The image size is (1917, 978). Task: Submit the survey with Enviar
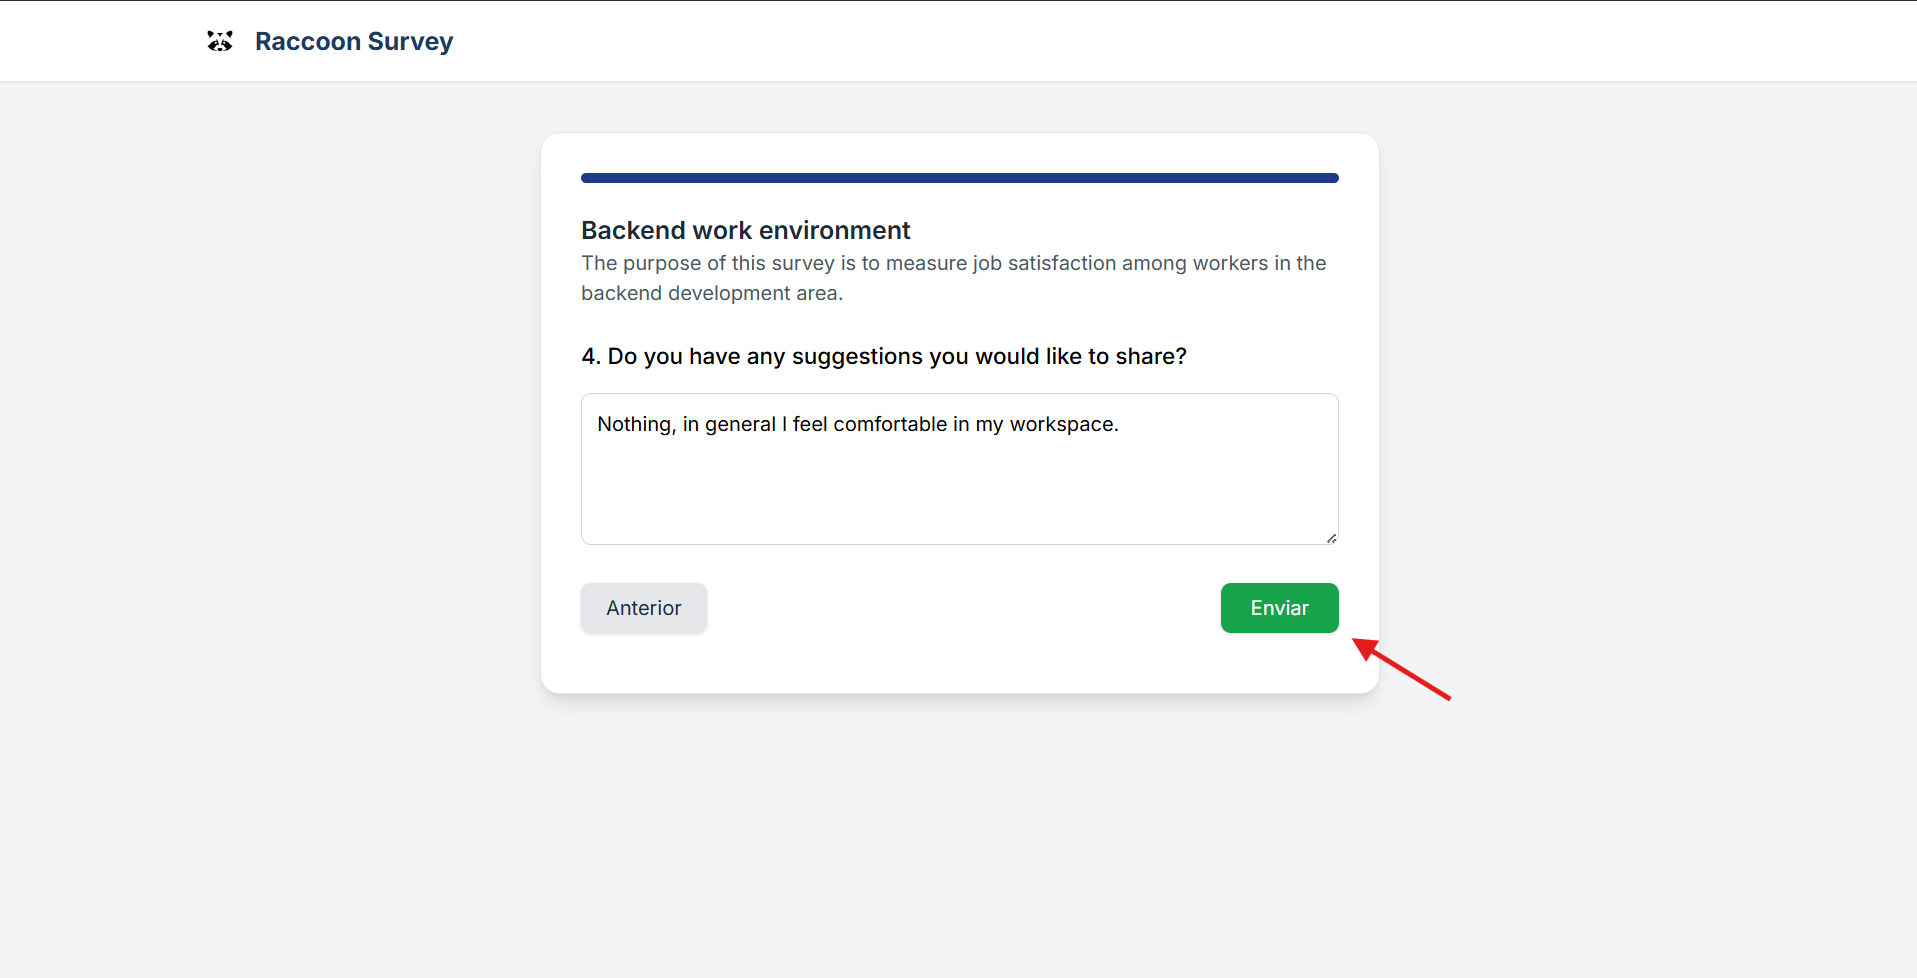point(1279,608)
